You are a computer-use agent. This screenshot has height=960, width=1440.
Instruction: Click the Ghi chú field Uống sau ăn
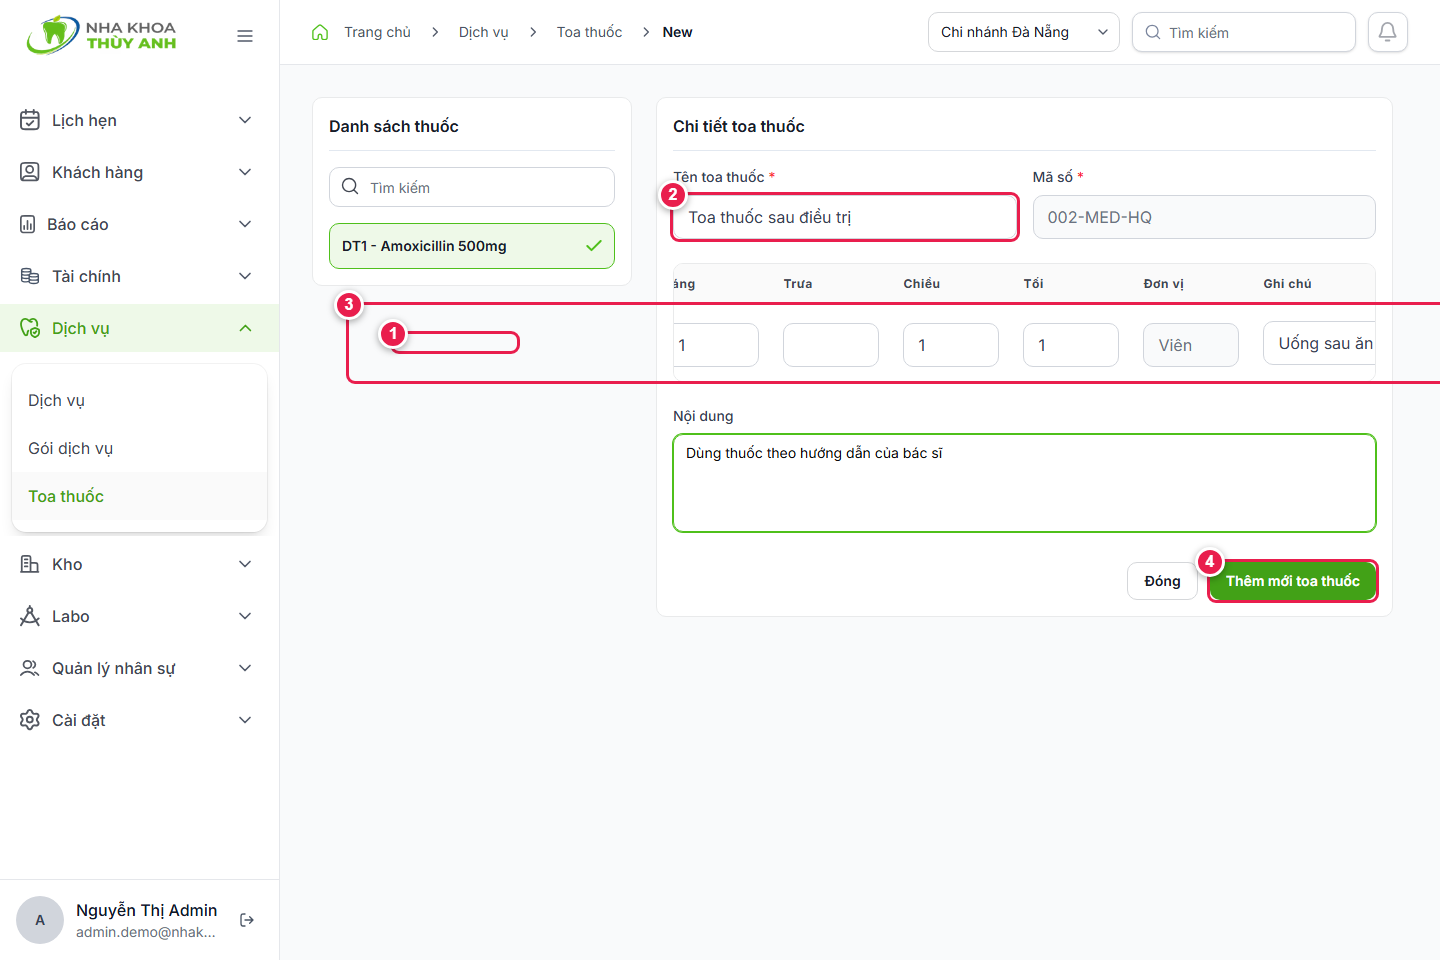pos(1319,343)
